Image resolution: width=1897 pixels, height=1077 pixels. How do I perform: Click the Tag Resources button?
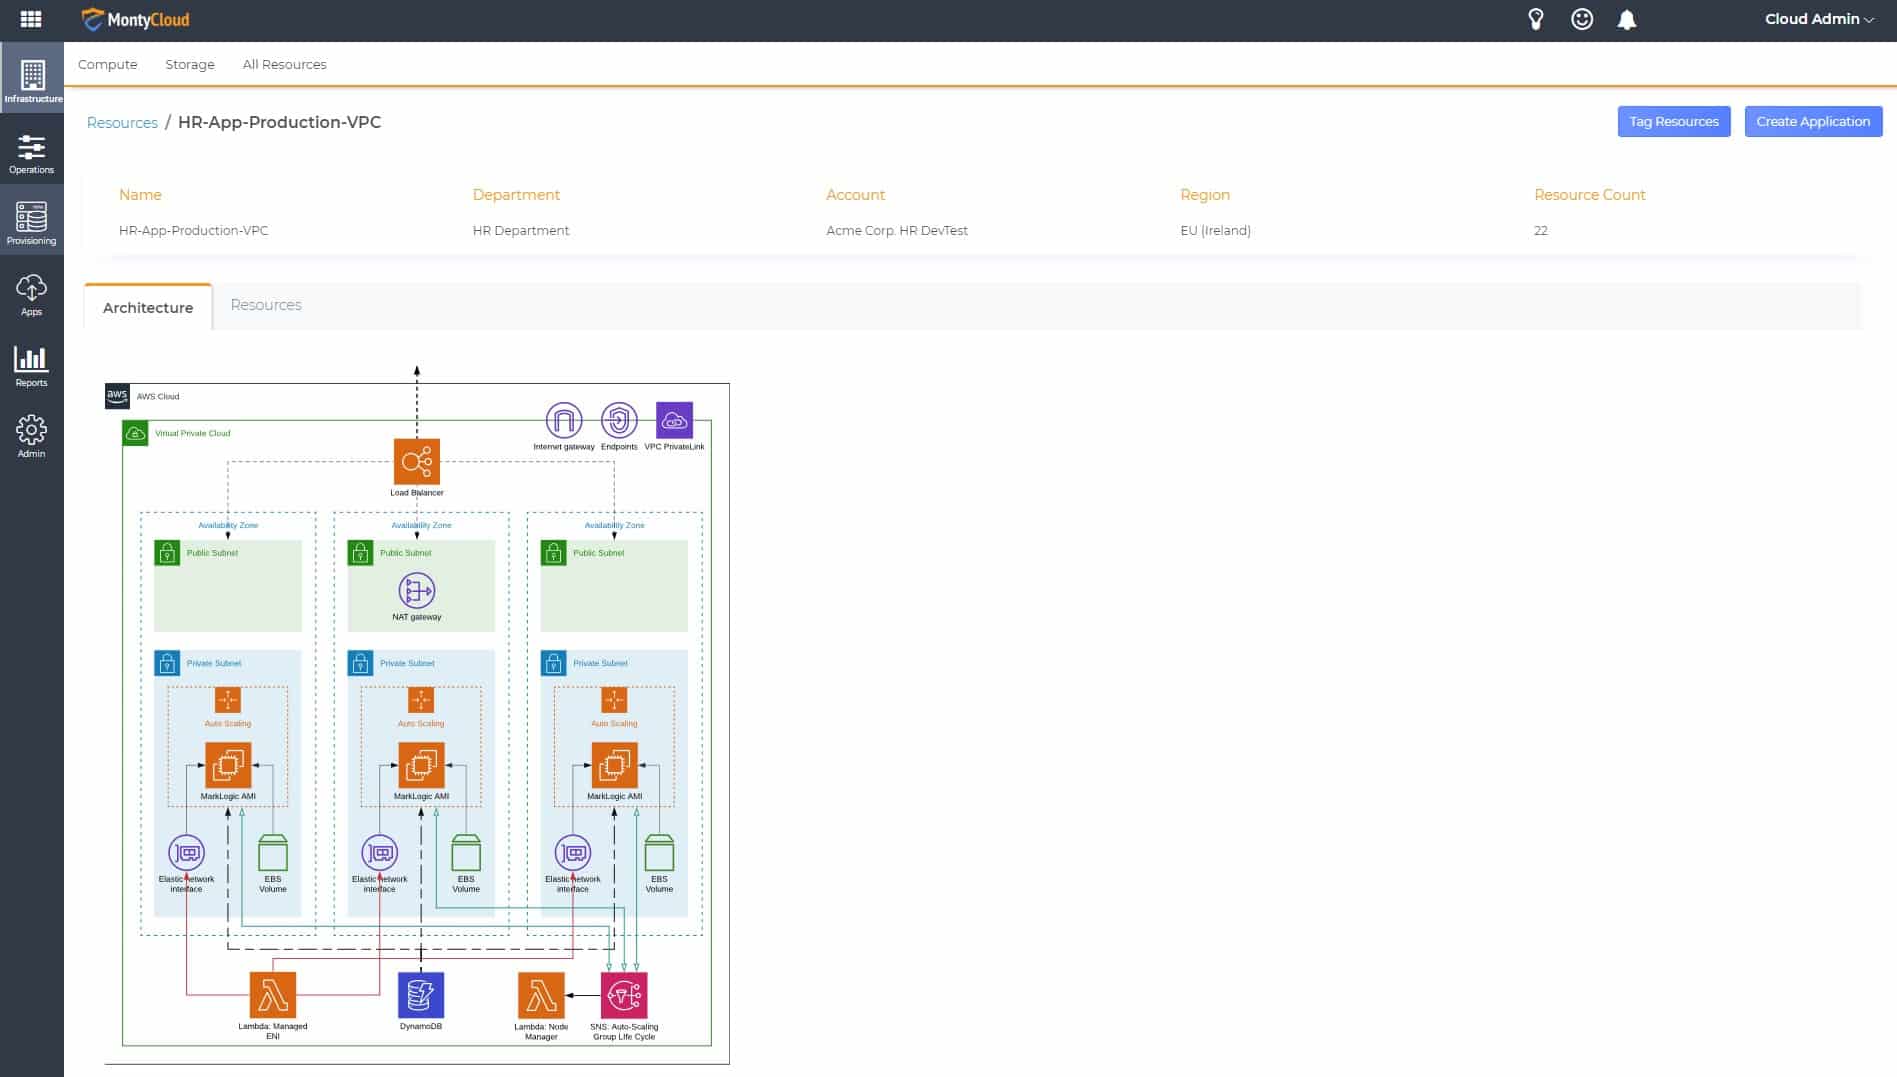coord(1673,122)
